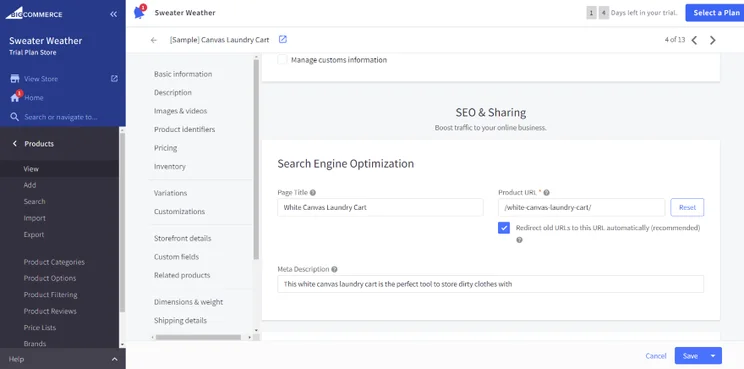744x369 pixels.
Task: Jump to Description section
Action: 173,92
